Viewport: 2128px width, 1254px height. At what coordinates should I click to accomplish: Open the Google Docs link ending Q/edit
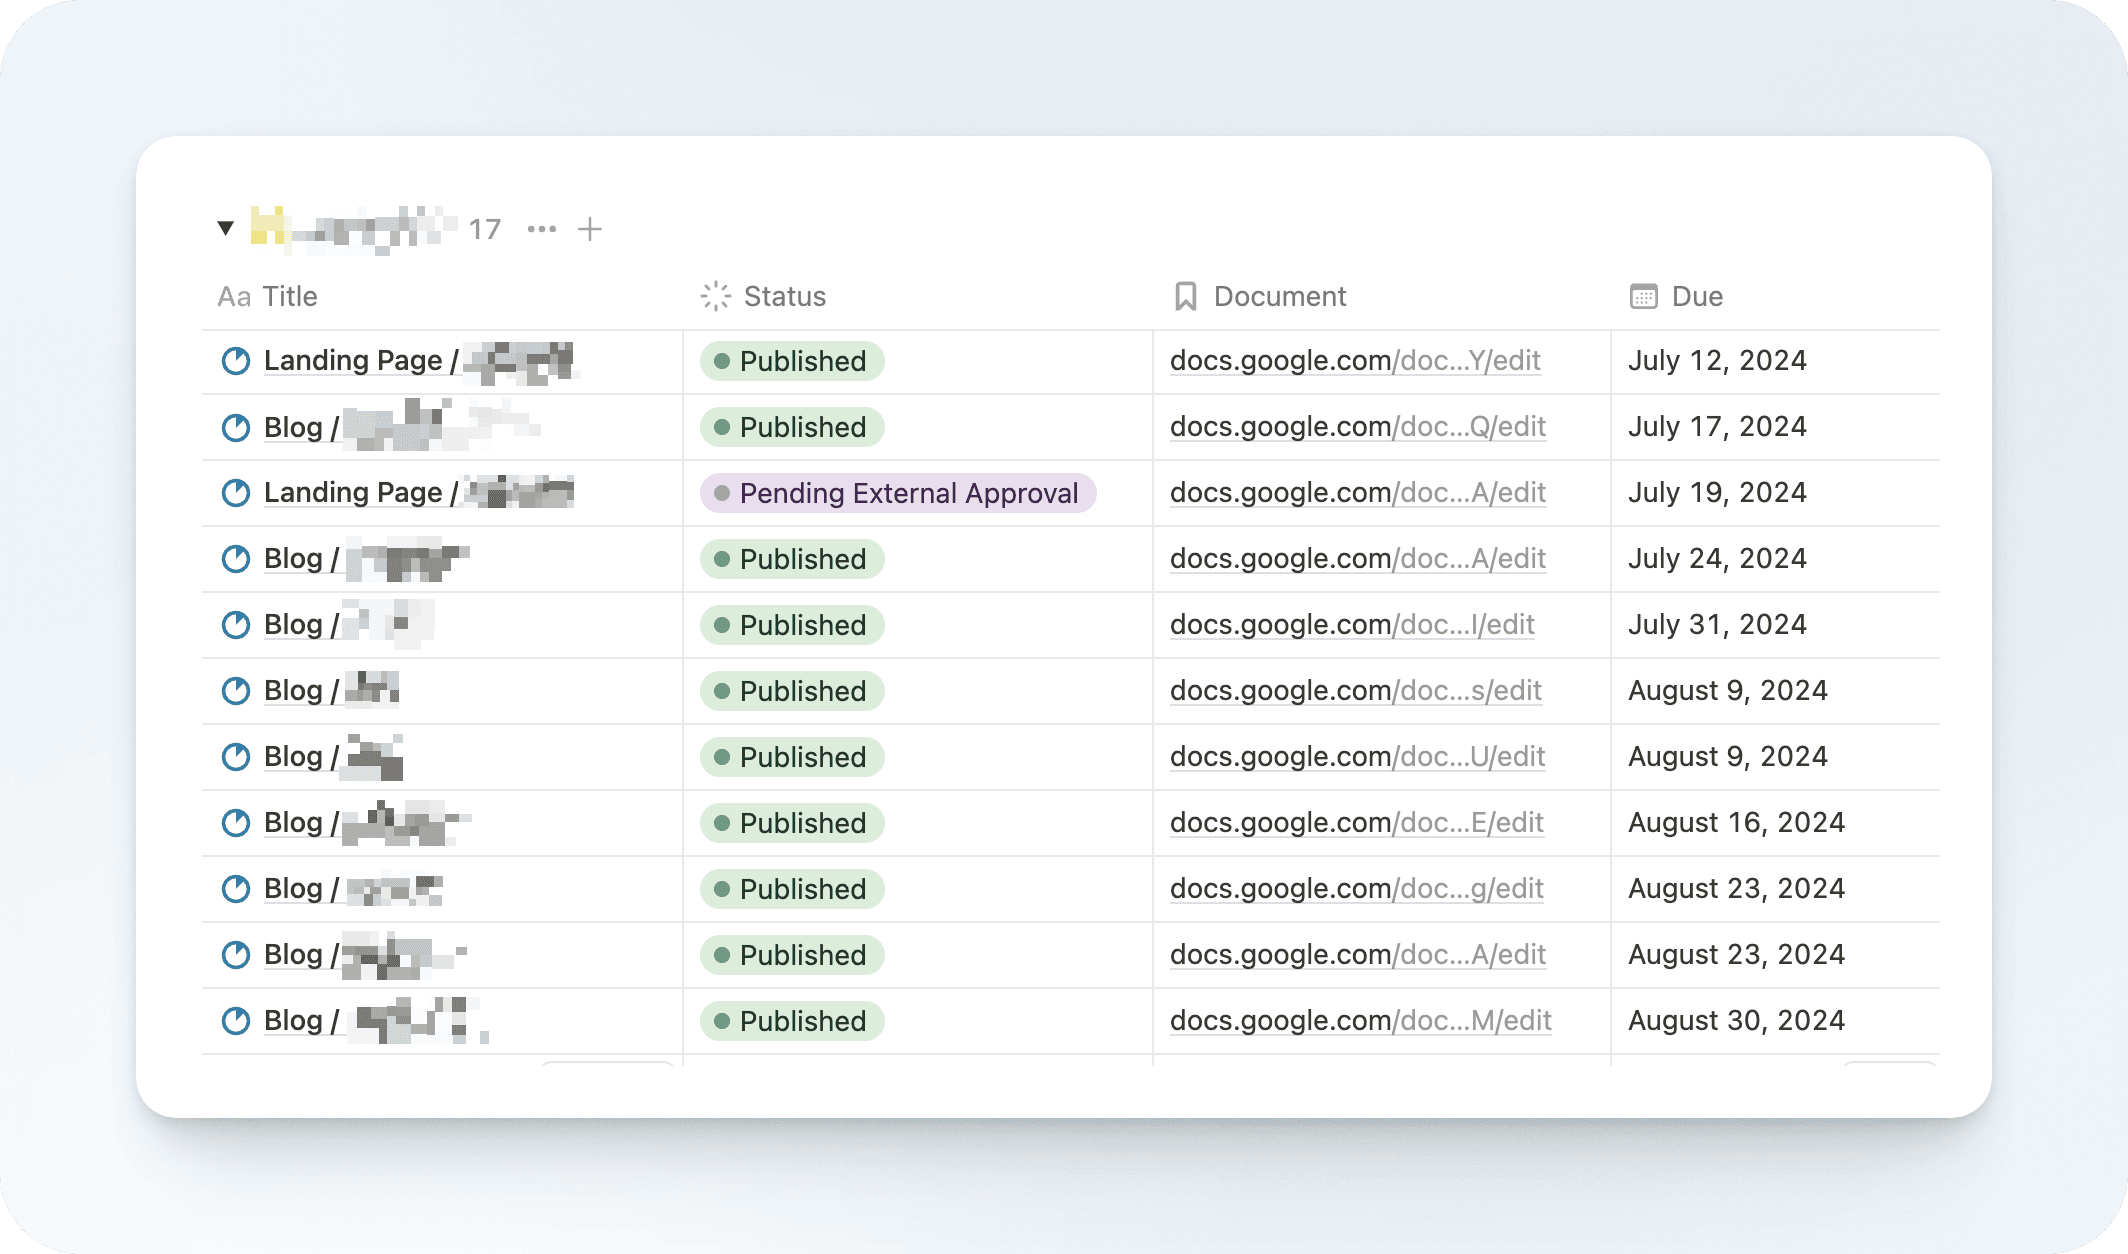click(1357, 427)
